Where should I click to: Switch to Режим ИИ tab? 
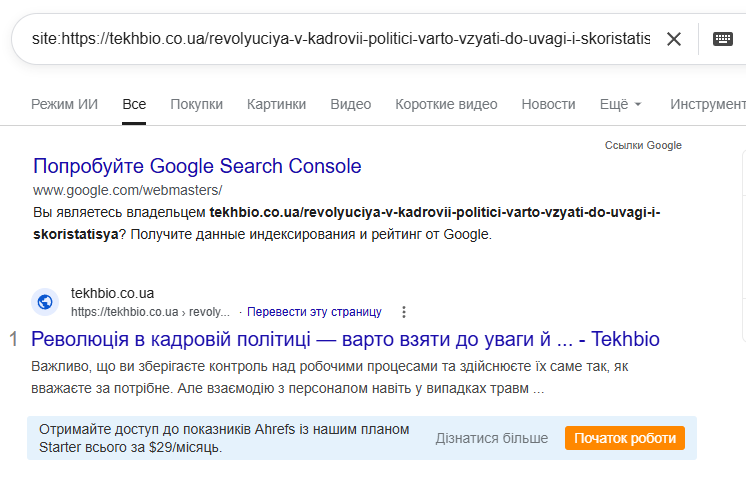(x=64, y=104)
